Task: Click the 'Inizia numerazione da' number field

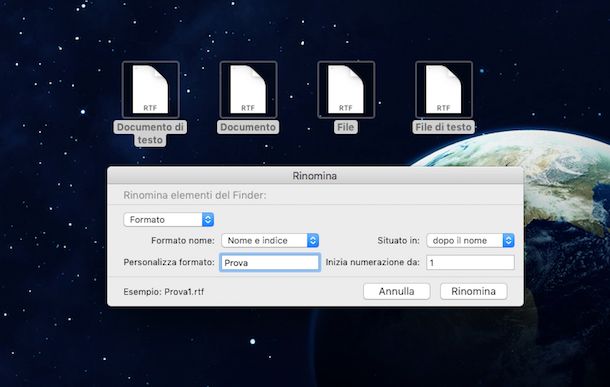Action: [x=470, y=263]
